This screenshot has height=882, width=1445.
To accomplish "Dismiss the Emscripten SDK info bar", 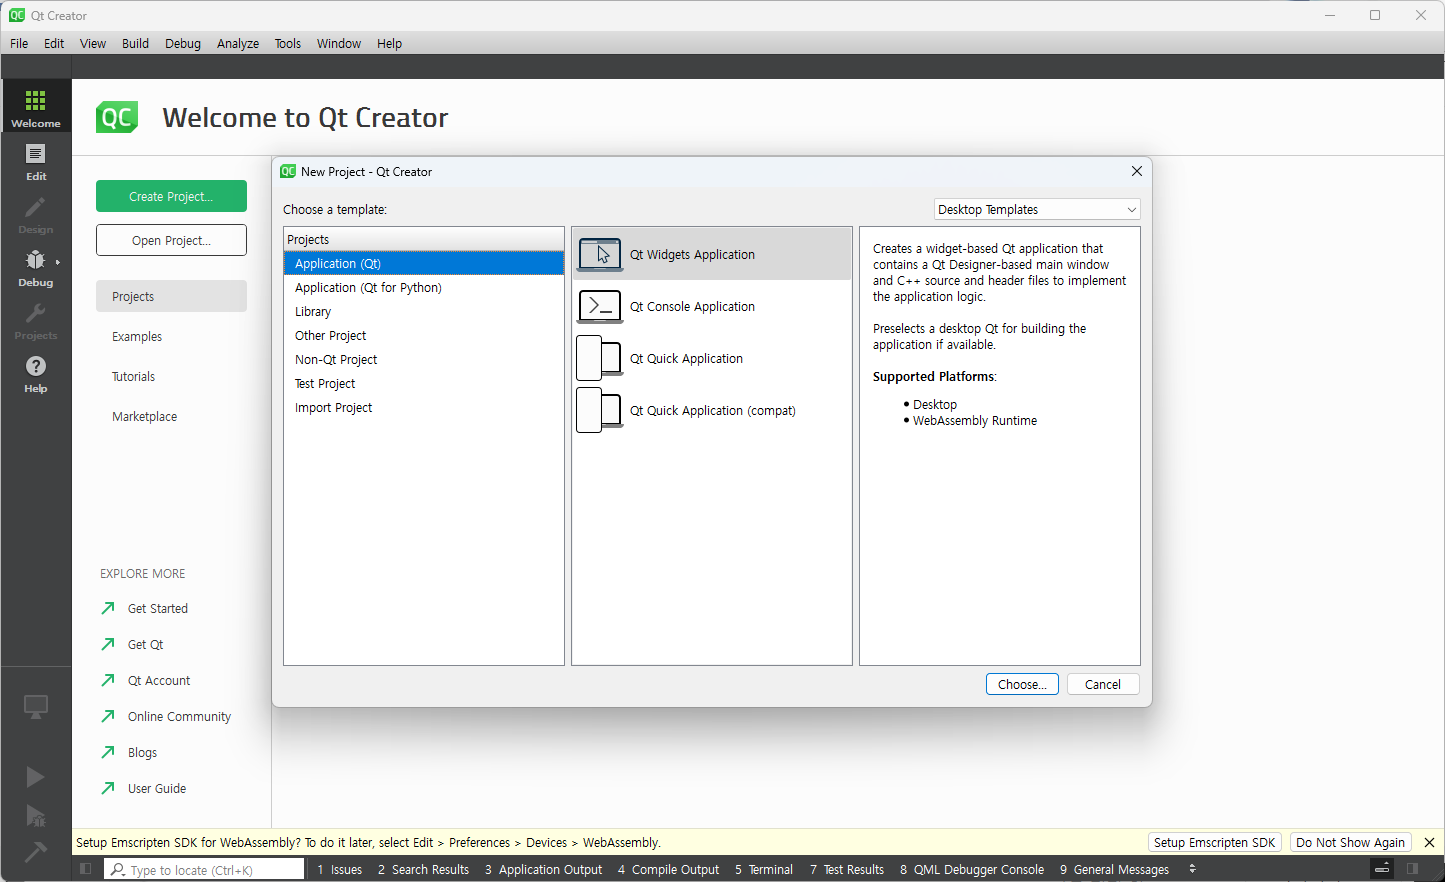I will [x=1429, y=842].
